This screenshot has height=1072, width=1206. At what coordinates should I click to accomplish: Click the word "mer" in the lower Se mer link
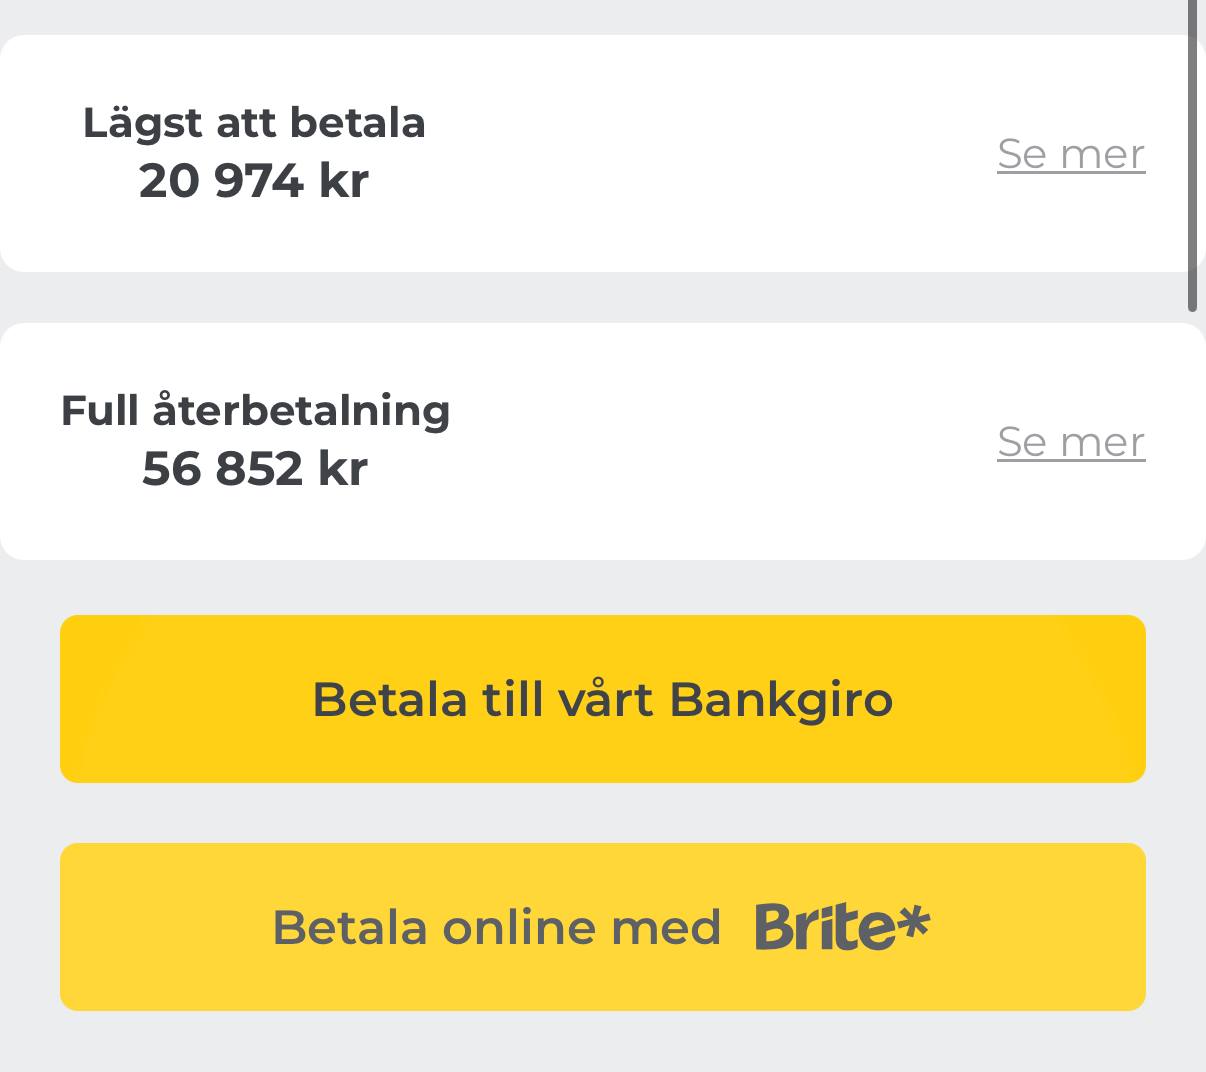coord(1102,442)
